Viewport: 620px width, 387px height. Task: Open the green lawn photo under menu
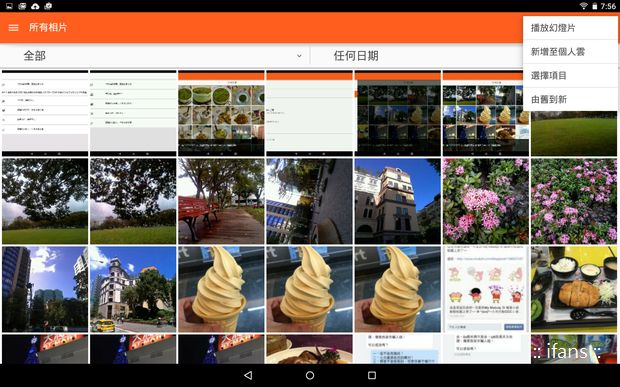coord(574,133)
